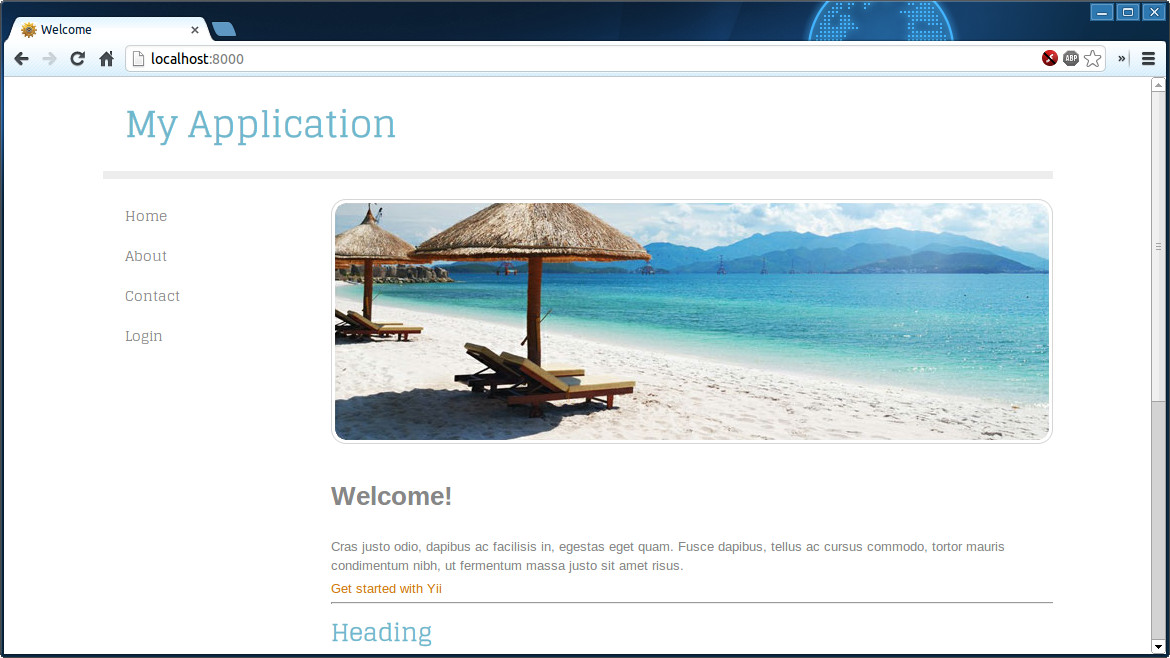
Task: Open the Chrome hamburger menu
Action: coord(1148,59)
